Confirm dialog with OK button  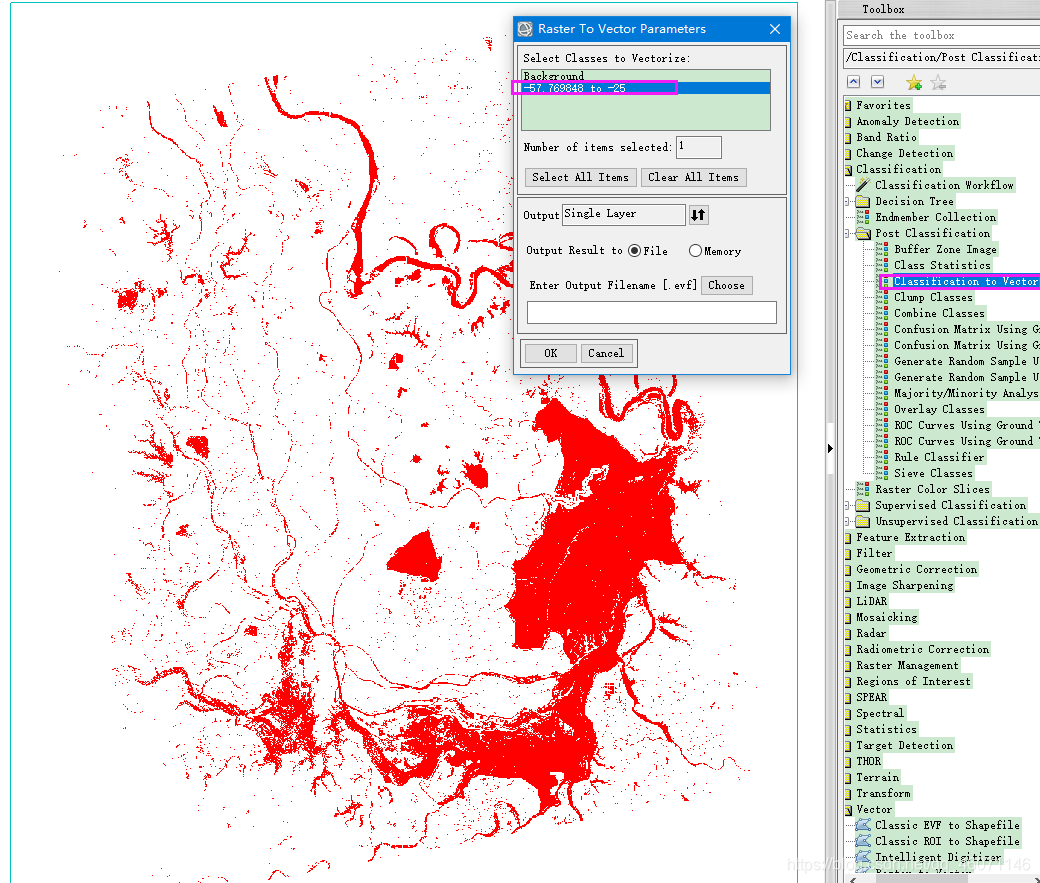point(551,353)
